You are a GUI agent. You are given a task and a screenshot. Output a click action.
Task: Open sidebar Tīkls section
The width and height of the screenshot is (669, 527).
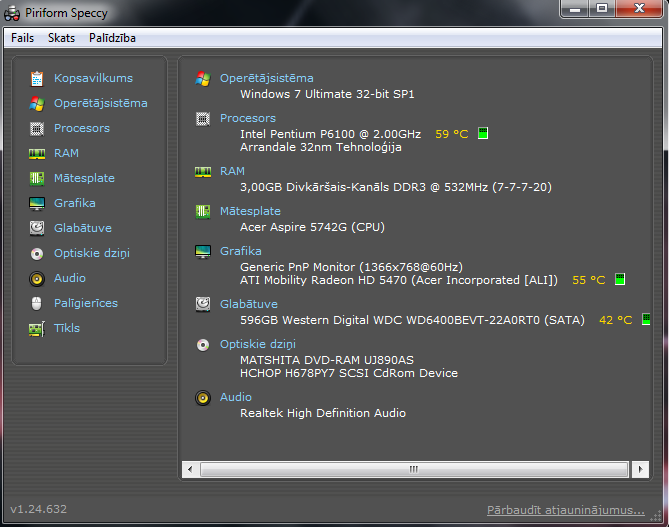click(x=67, y=328)
